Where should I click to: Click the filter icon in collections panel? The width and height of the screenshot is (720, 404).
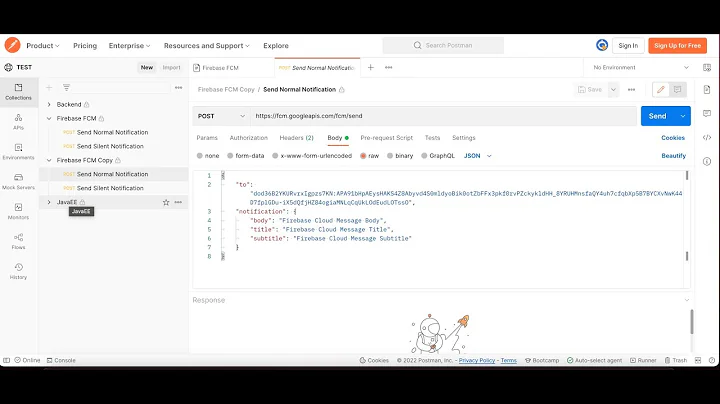pos(67,87)
